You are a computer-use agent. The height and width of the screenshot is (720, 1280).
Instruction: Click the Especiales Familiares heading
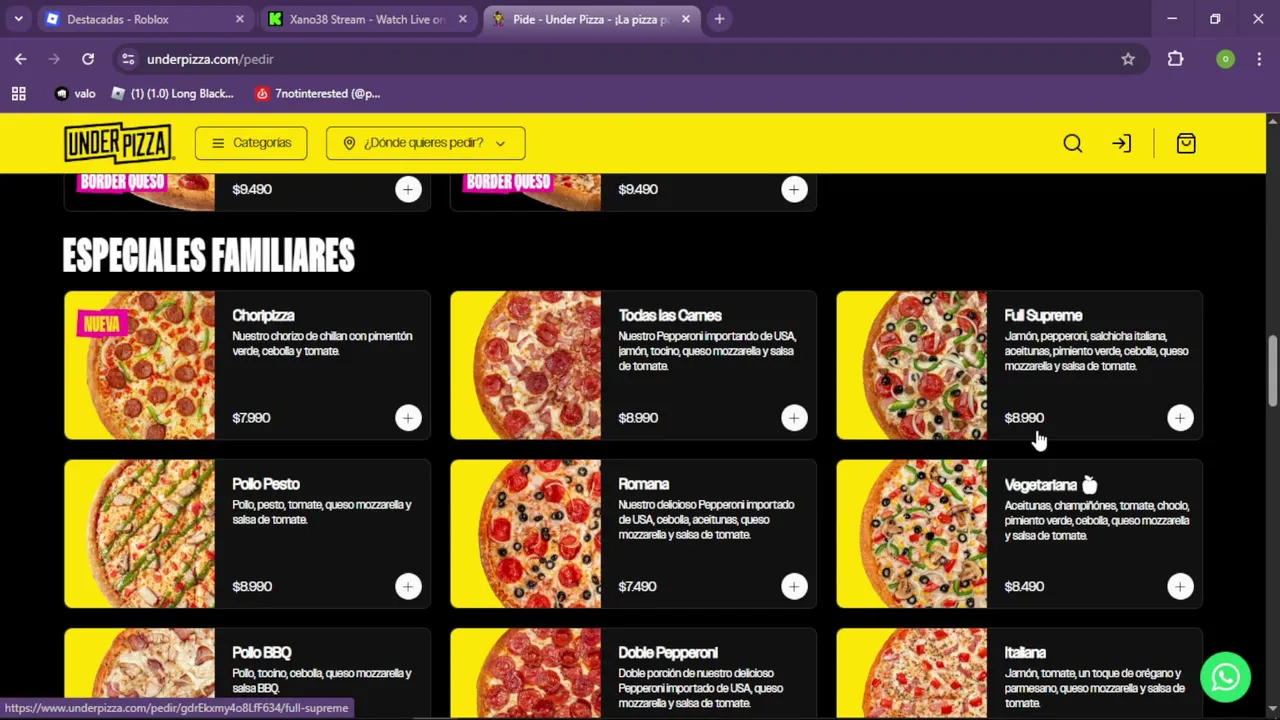pyautogui.click(x=209, y=256)
